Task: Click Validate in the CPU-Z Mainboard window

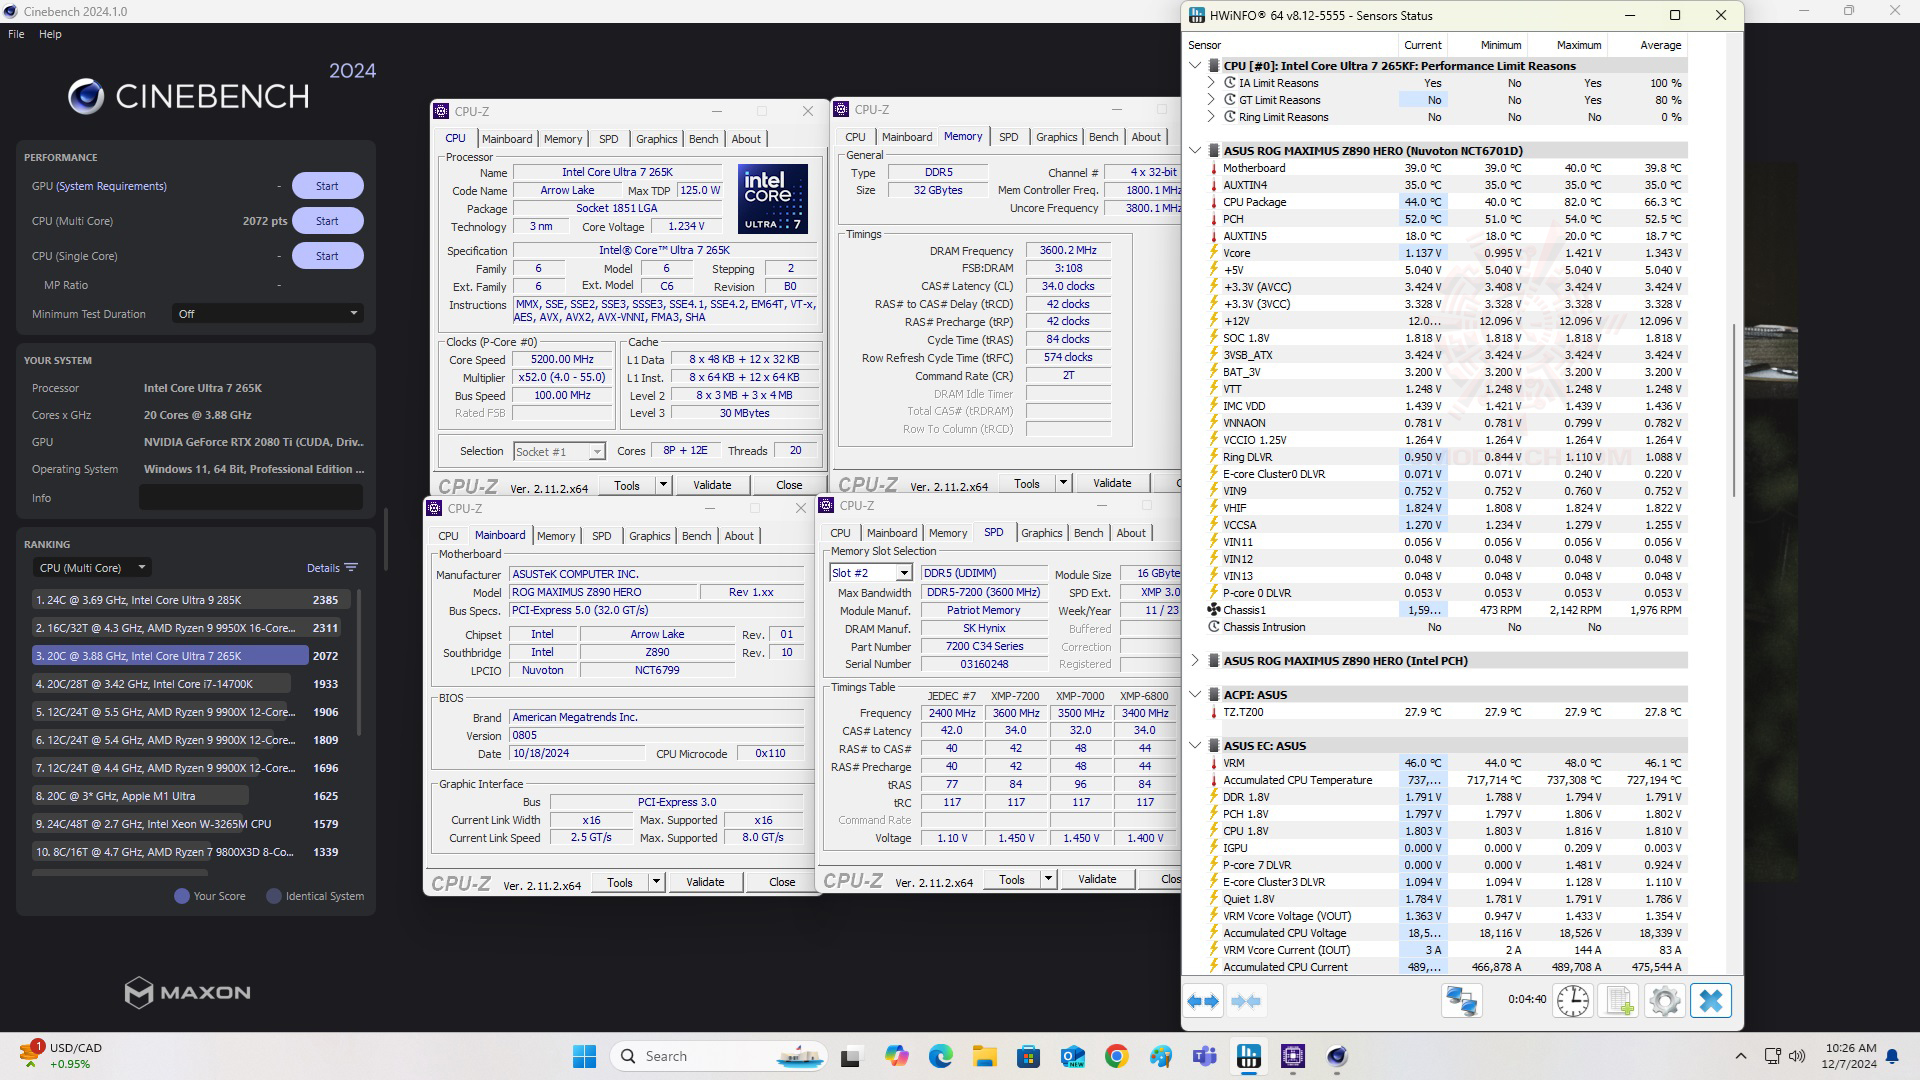Action: (705, 882)
